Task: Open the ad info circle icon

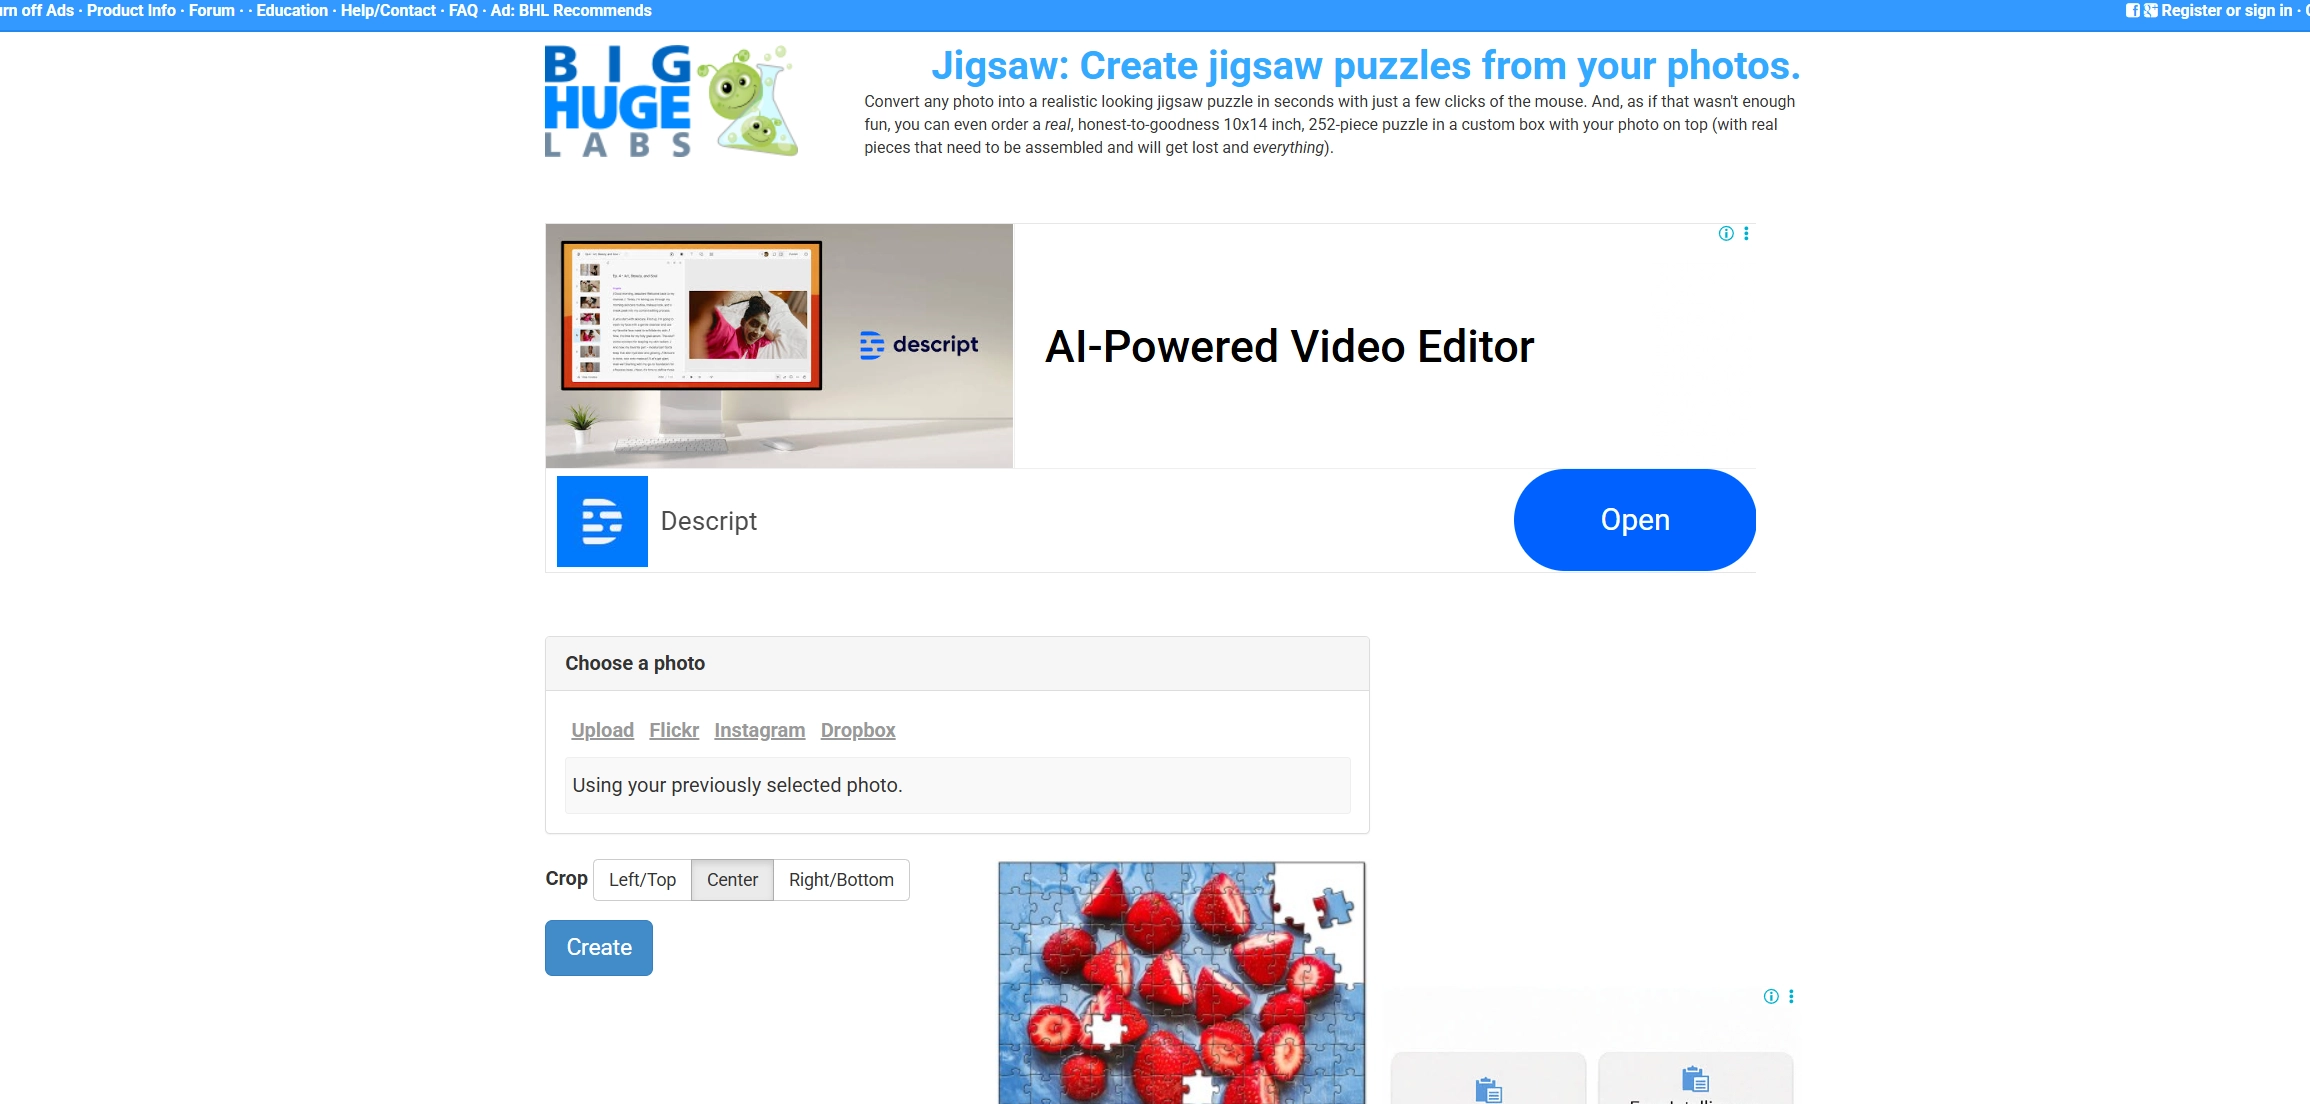Action: point(1724,233)
